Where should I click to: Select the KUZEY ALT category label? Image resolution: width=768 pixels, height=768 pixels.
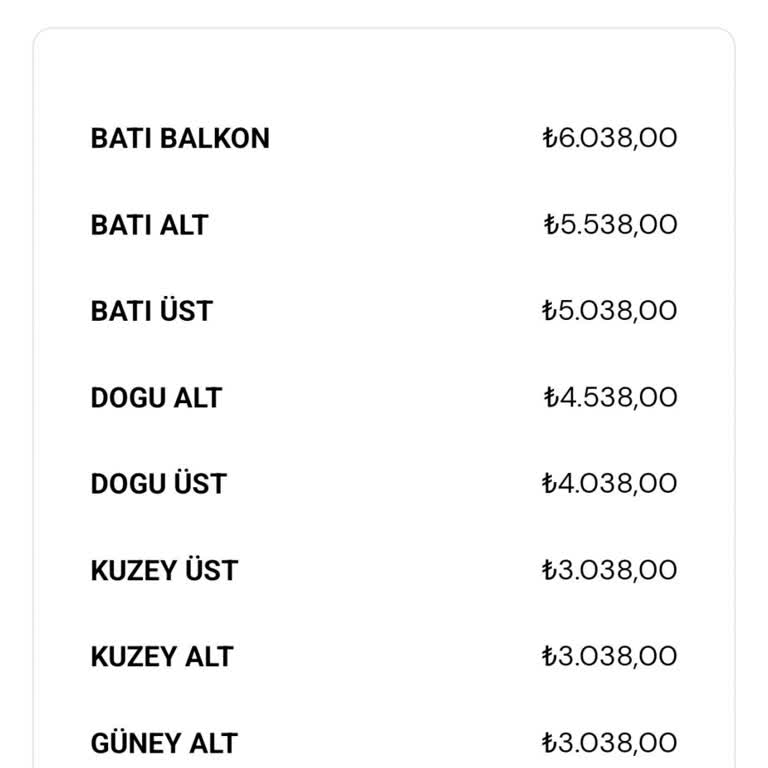161,657
